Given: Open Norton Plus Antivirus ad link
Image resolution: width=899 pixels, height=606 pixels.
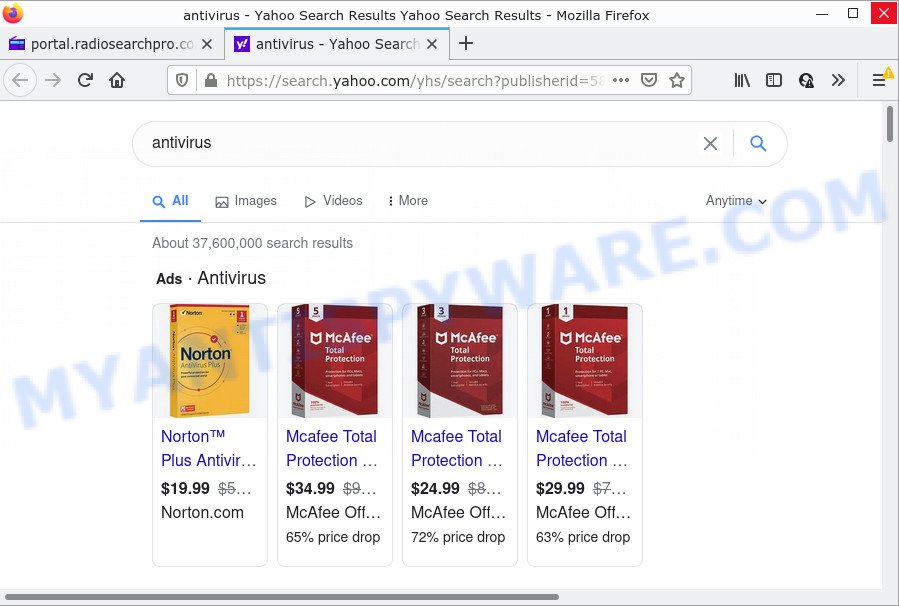Looking at the screenshot, I should click(x=209, y=448).
